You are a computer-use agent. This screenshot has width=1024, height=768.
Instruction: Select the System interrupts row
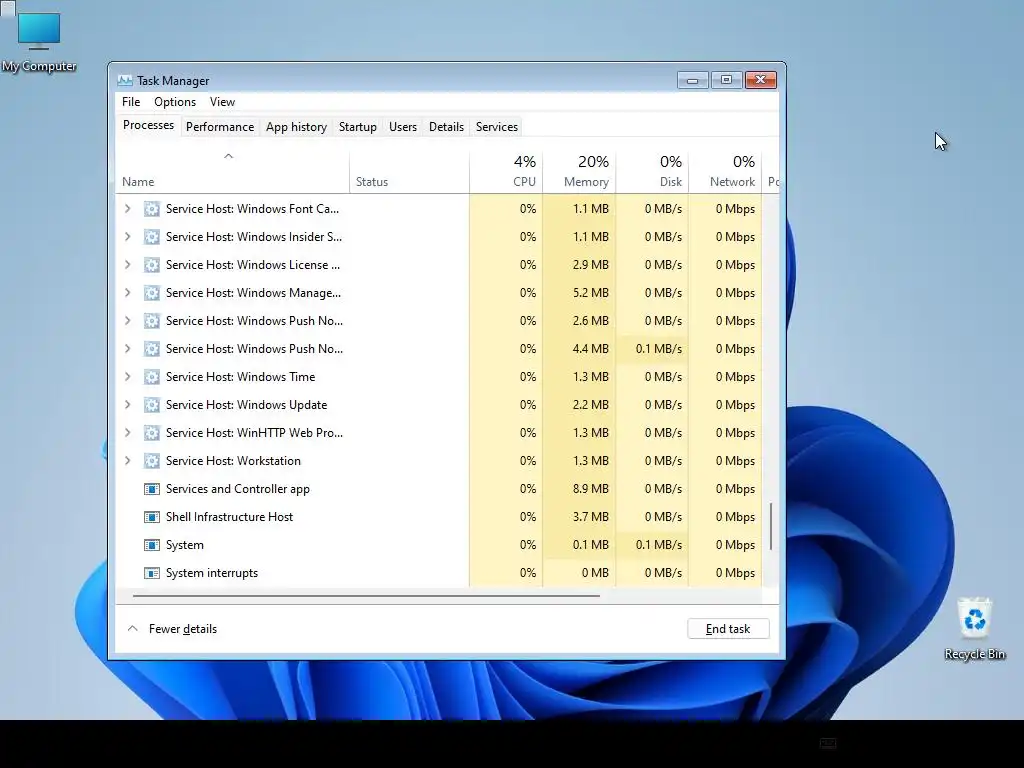[438, 573]
